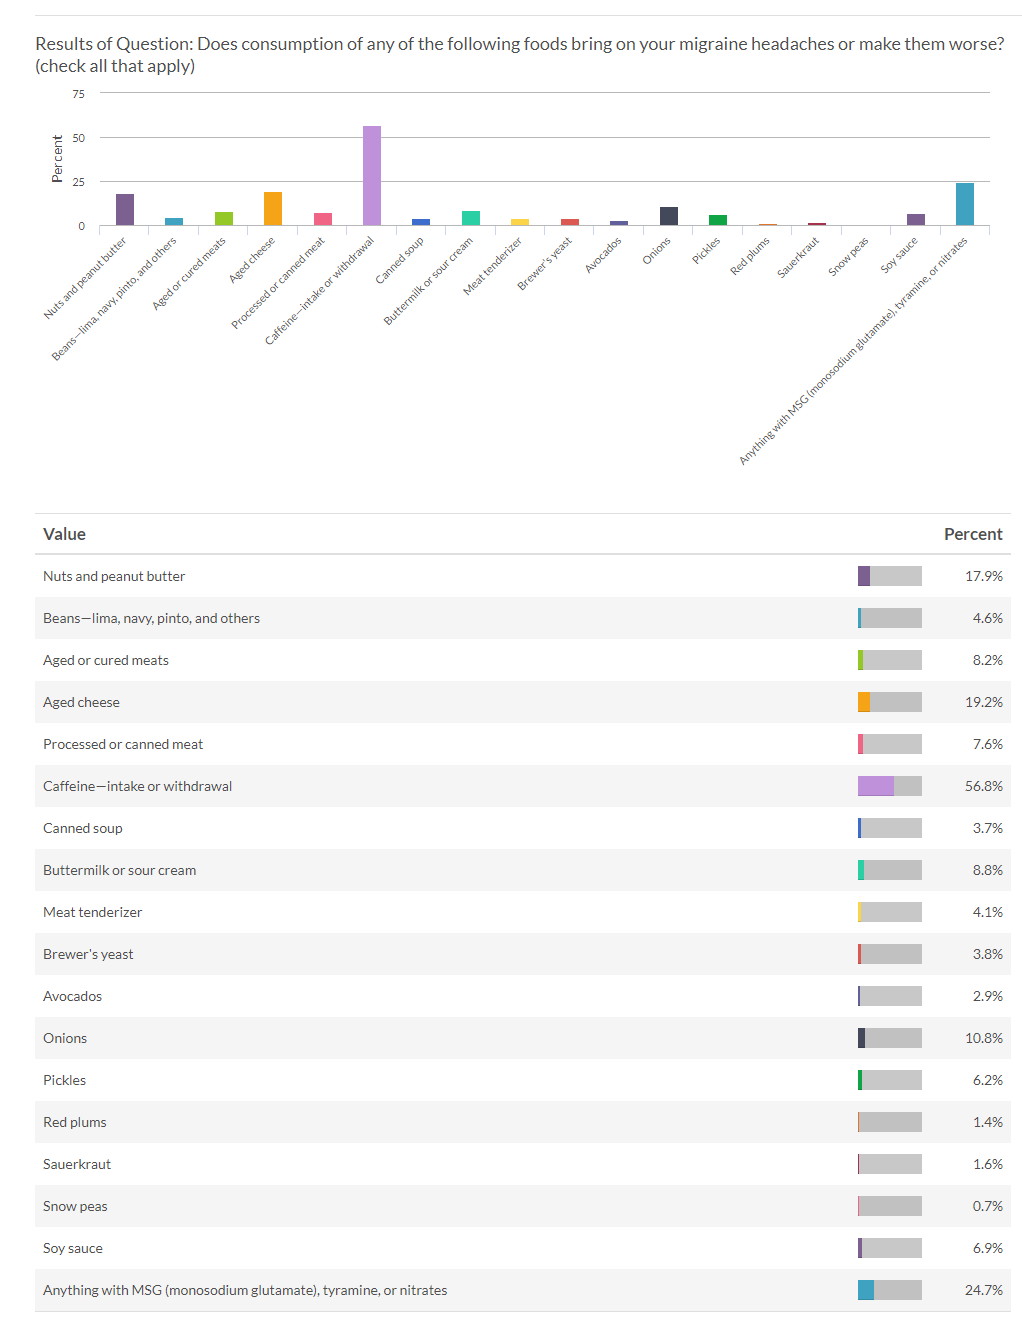Click the blue MSG bar at chart's right end
1022x1343 pixels.
point(964,205)
